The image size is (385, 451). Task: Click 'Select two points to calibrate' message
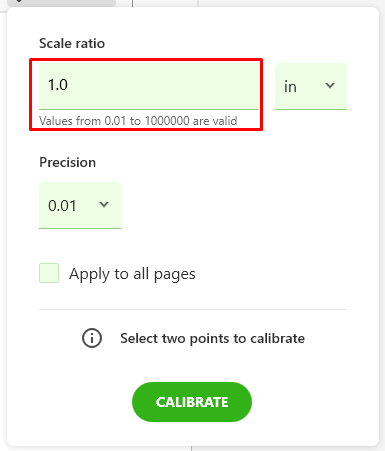tap(212, 338)
